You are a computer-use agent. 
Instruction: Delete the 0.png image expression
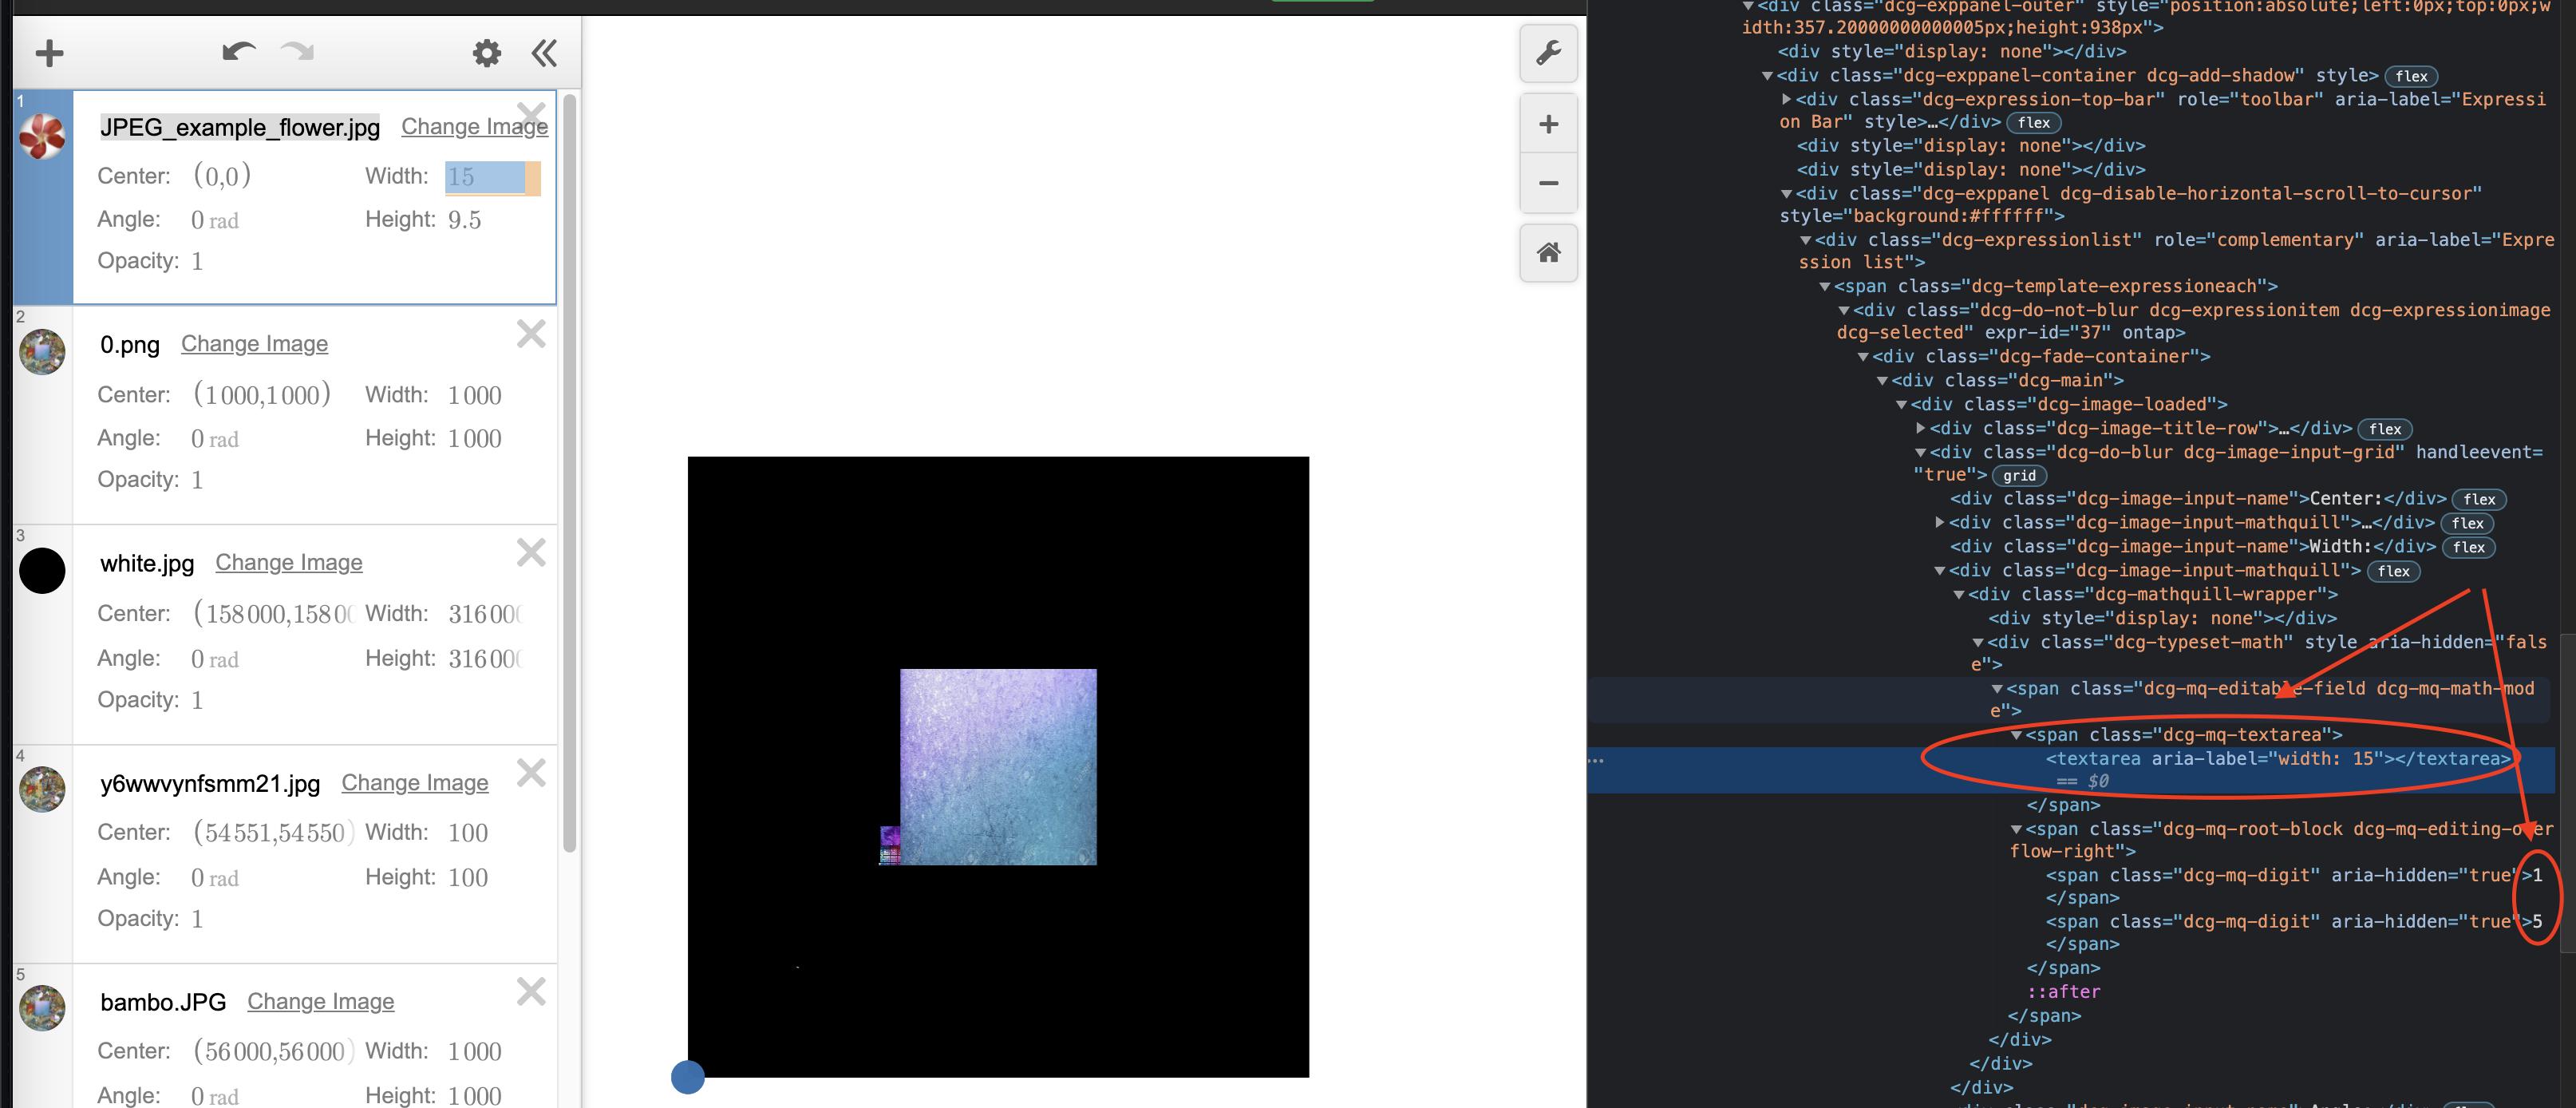pos(531,333)
